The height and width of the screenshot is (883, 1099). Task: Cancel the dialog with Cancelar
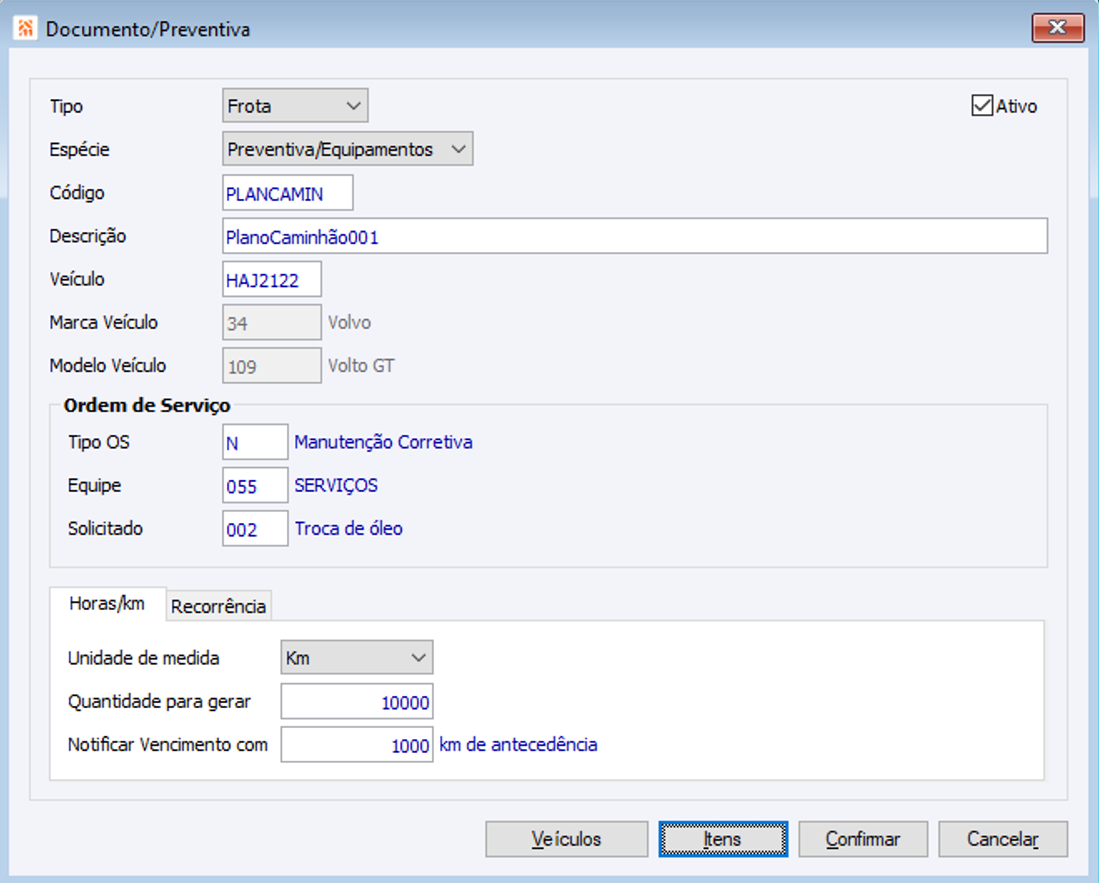1003,839
